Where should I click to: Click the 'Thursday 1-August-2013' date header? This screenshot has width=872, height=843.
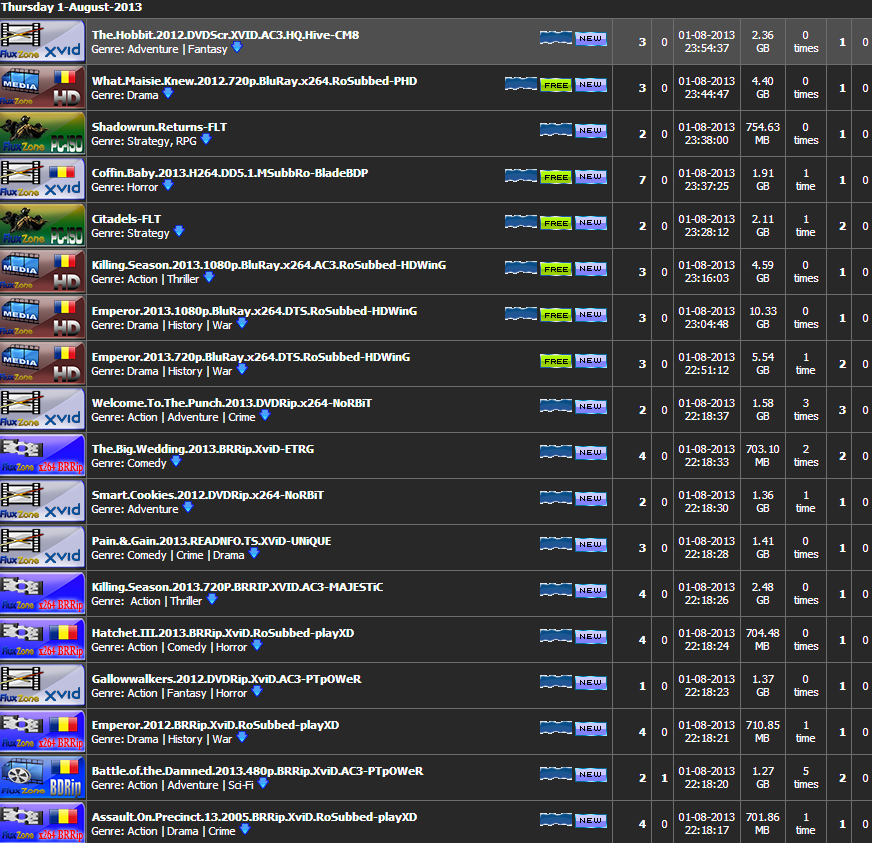pyautogui.click(x=71, y=7)
